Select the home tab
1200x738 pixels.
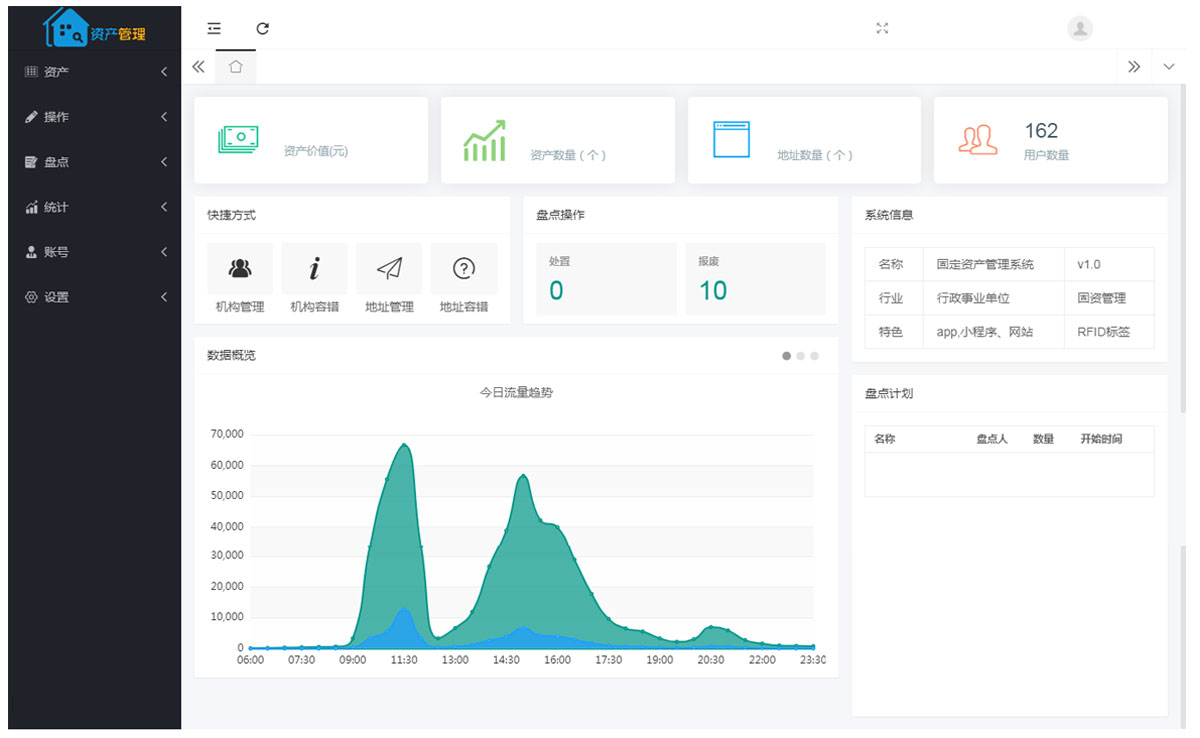[236, 67]
